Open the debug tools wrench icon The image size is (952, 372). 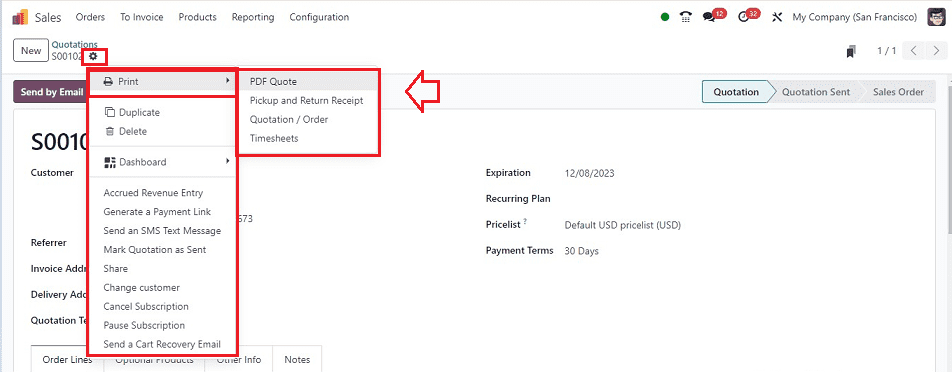click(777, 17)
